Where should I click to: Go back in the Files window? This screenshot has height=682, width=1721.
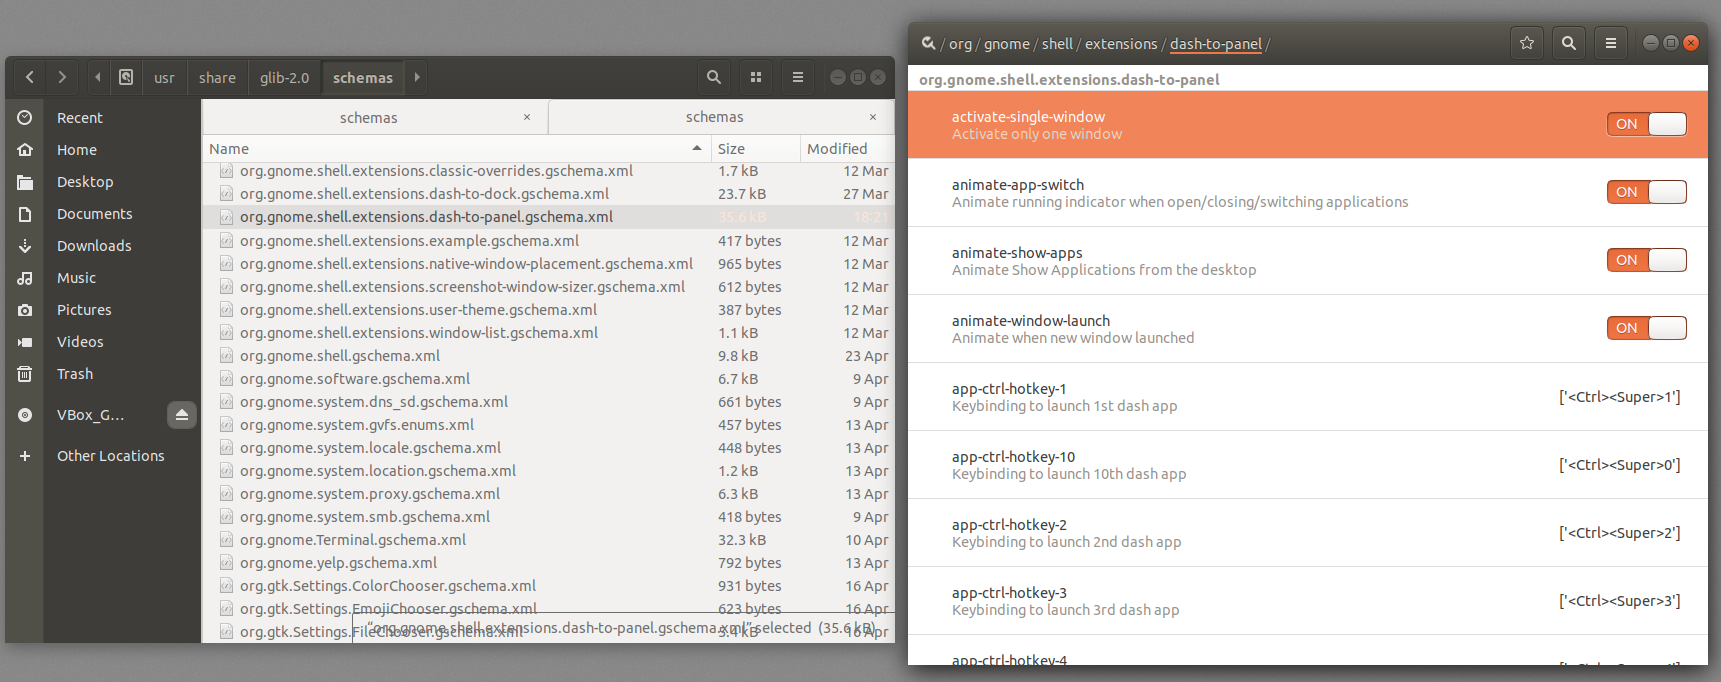tap(30, 77)
